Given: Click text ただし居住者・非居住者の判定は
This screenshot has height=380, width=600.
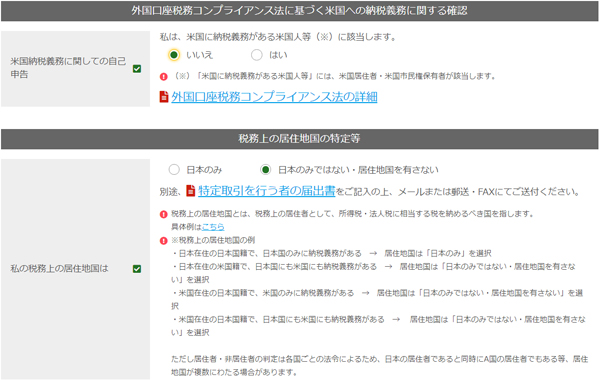Looking at the screenshot, I should (x=379, y=365).
